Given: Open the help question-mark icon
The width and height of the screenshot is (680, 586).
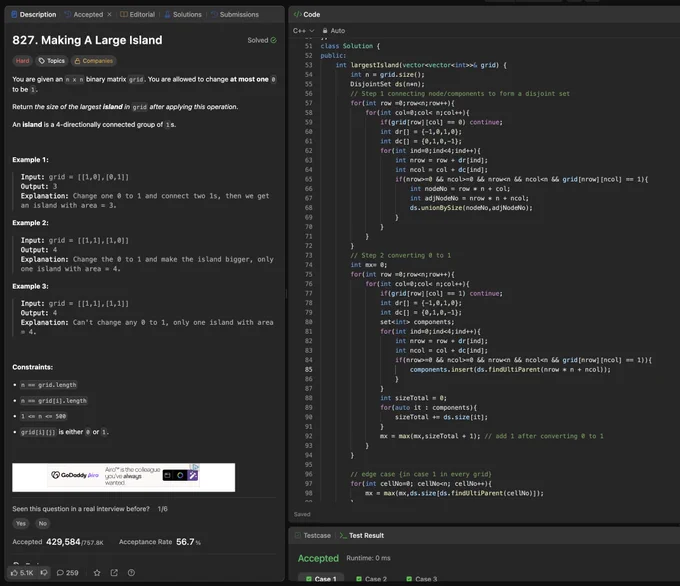Looking at the screenshot, I should (131, 573).
